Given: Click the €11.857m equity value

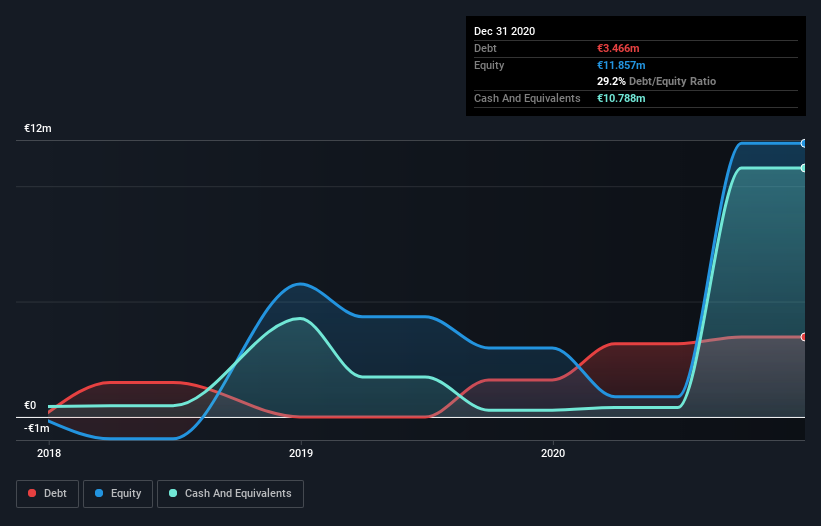Looking at the screenshot, I should coord(621,65).
